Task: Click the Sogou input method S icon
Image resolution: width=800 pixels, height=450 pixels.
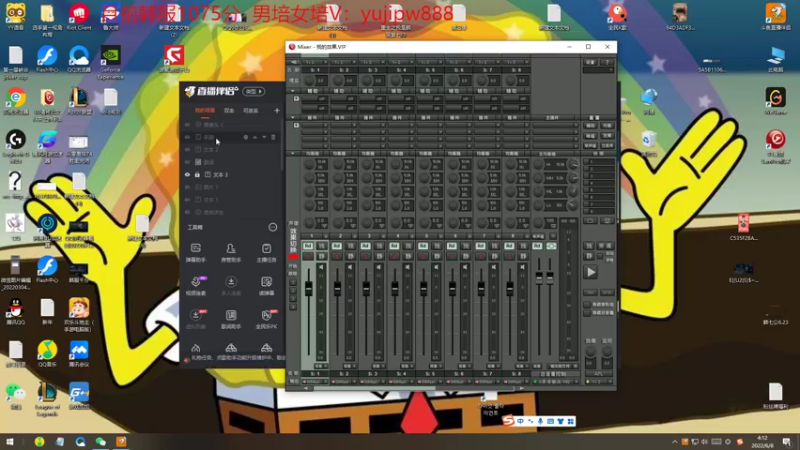Action: (508, 421)
